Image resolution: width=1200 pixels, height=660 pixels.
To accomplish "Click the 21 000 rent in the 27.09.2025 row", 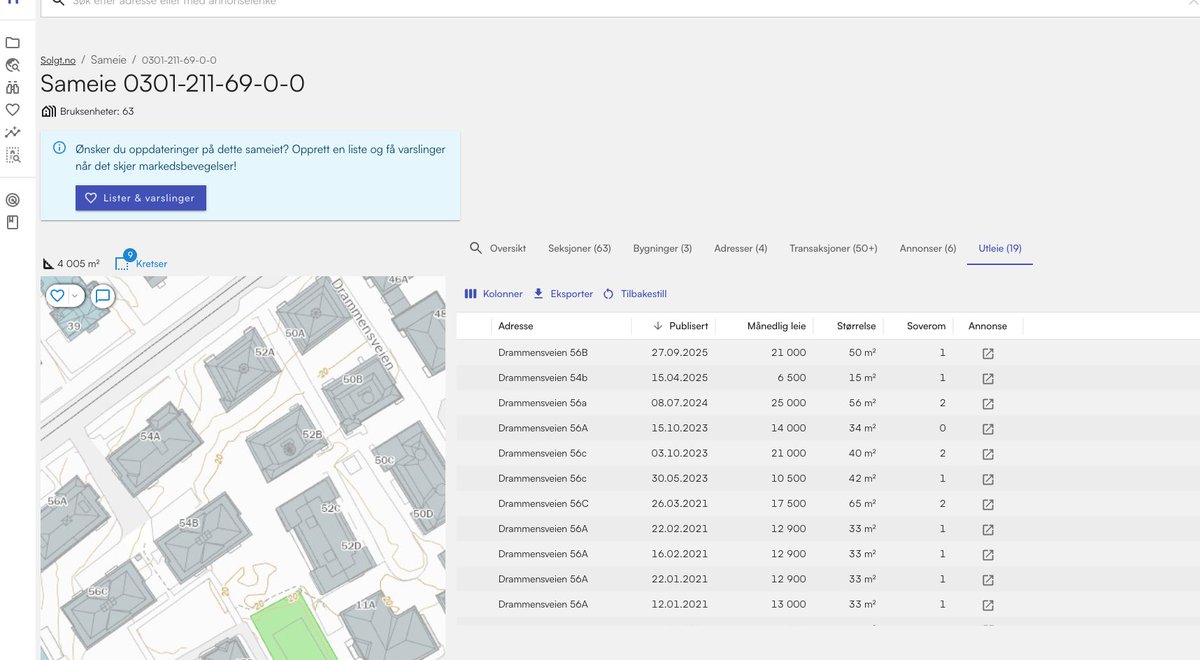I will (x=788, y=353).
